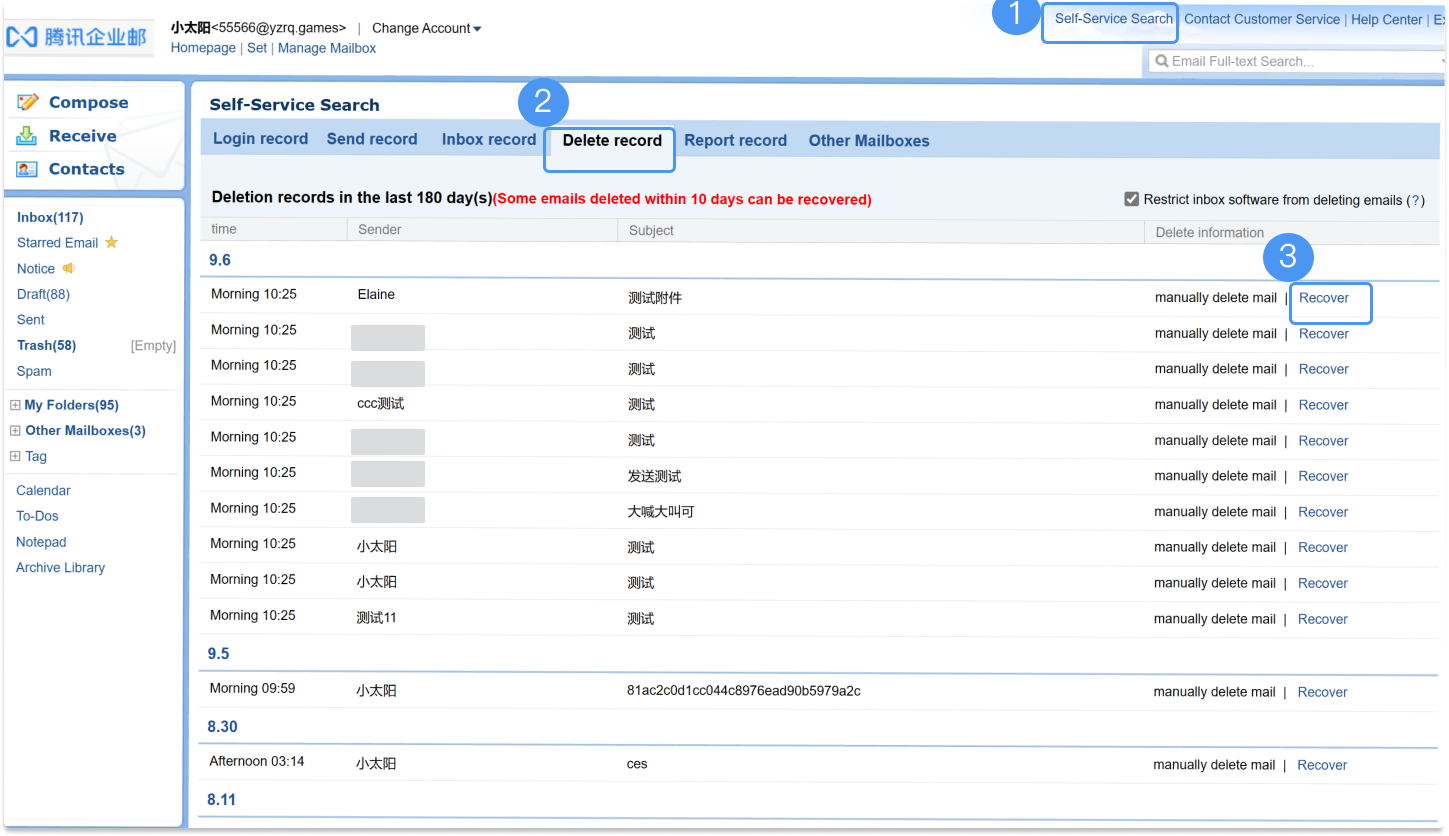1449x836 pixels.
Task: Switch to the Send record tab
Action: pos(372,139)
